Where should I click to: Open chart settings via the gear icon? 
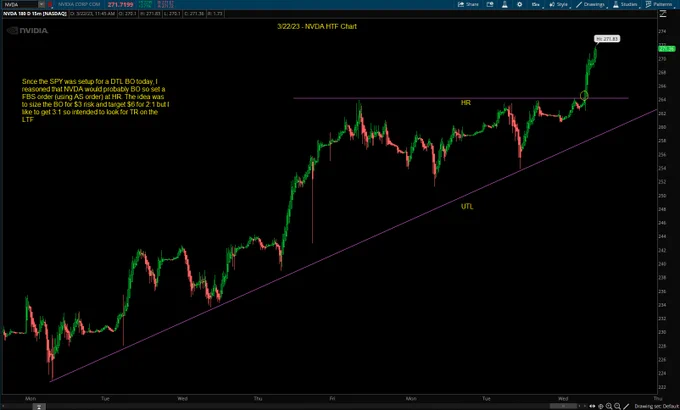point(520,4)
